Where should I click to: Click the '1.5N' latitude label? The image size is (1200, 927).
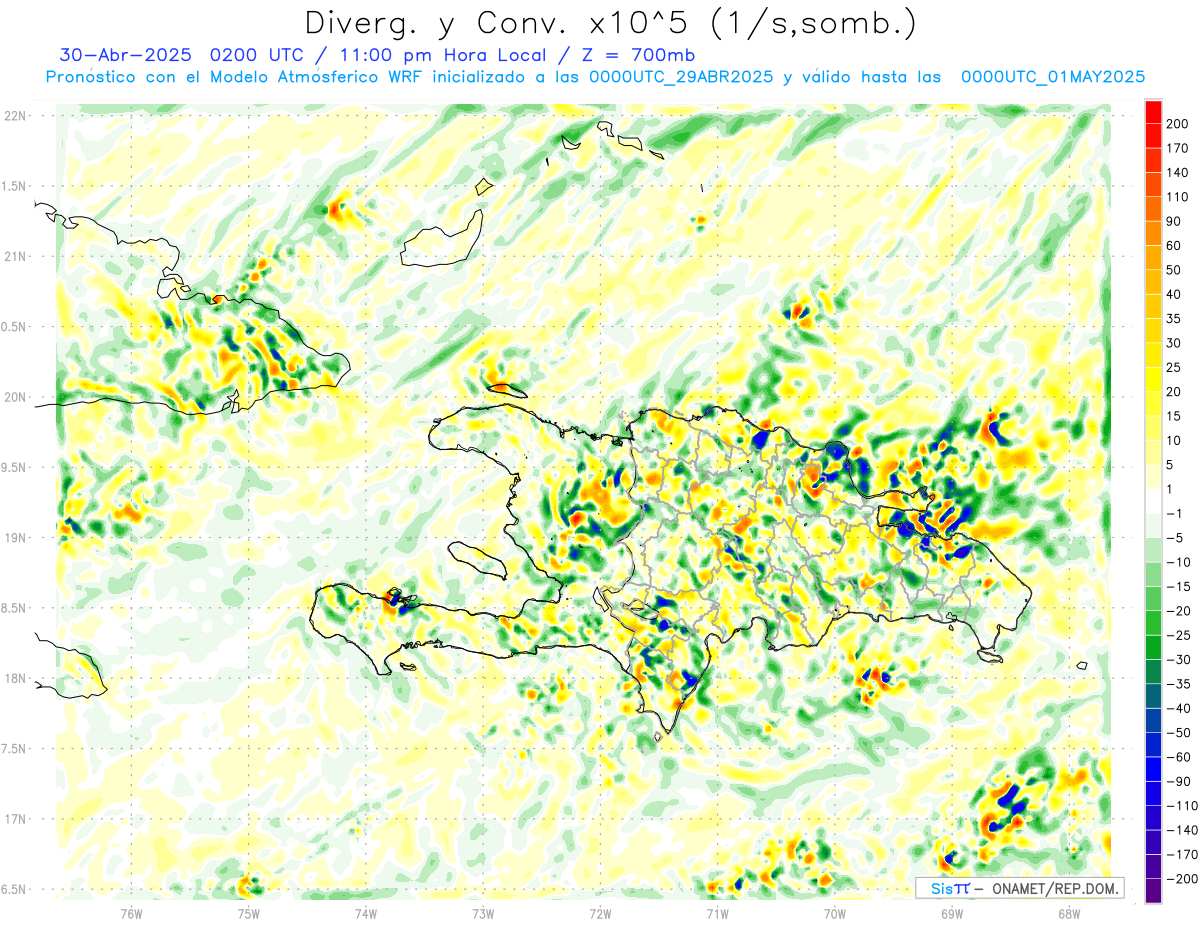coord(14,186)
